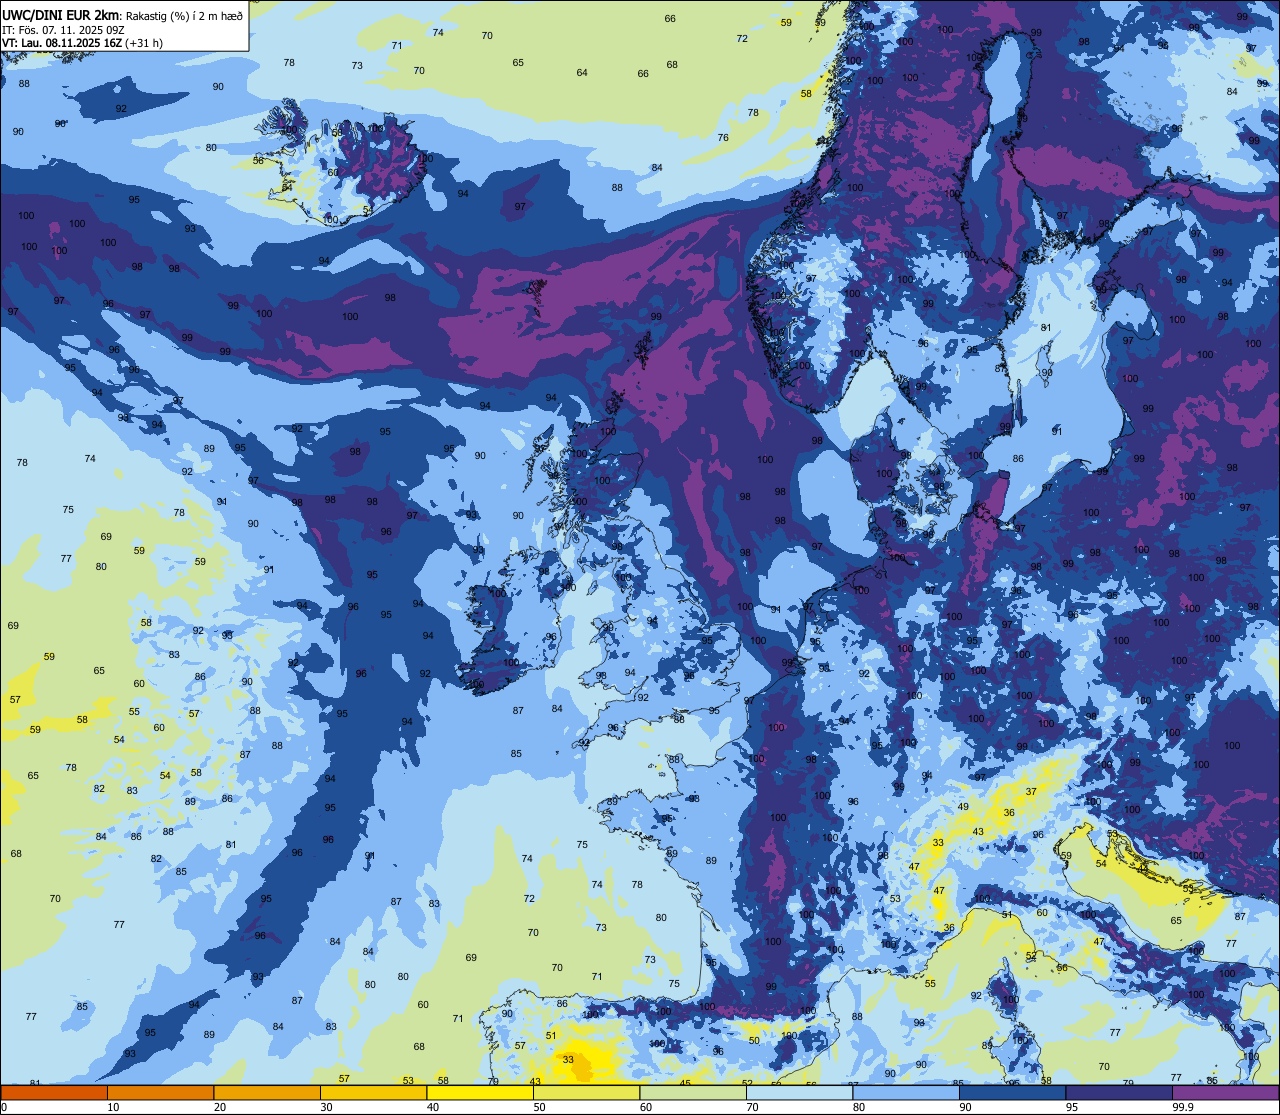Click the 30–40 golden legend segment
The image size is (1280, 1115).
373,1093
